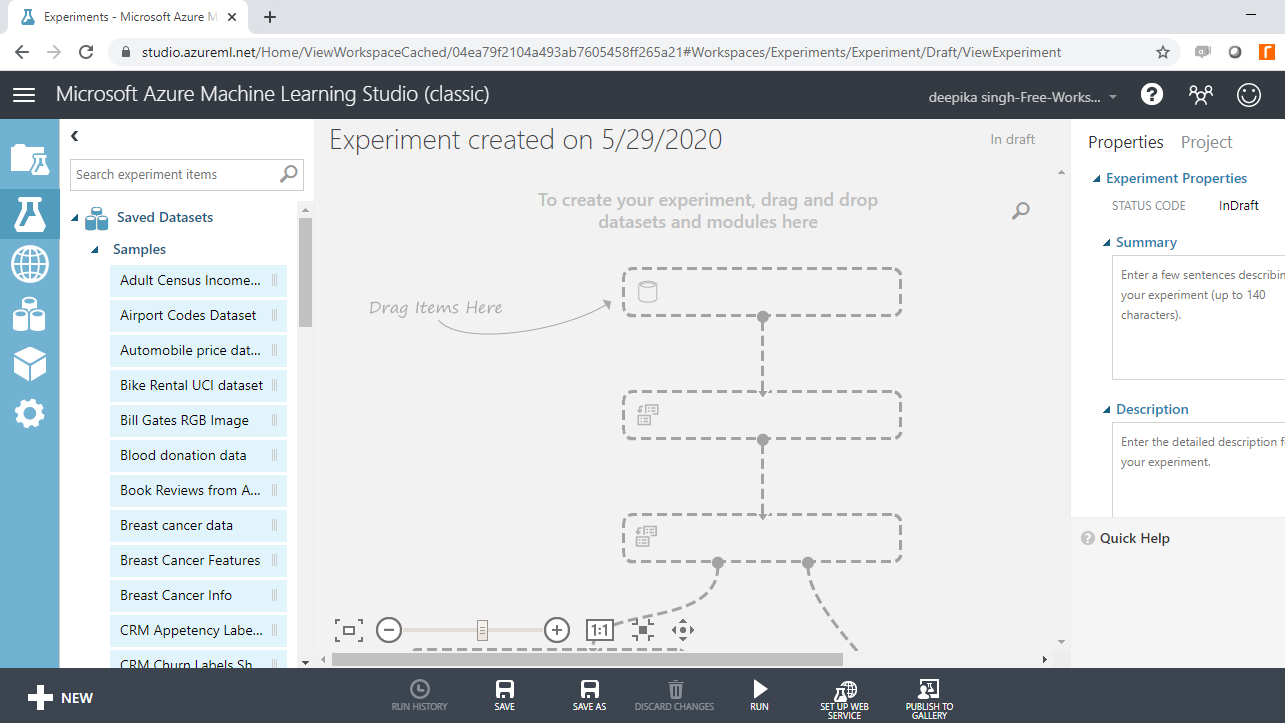Select Automobile price data item
The image size is (1285, 723).
[198, 351]
